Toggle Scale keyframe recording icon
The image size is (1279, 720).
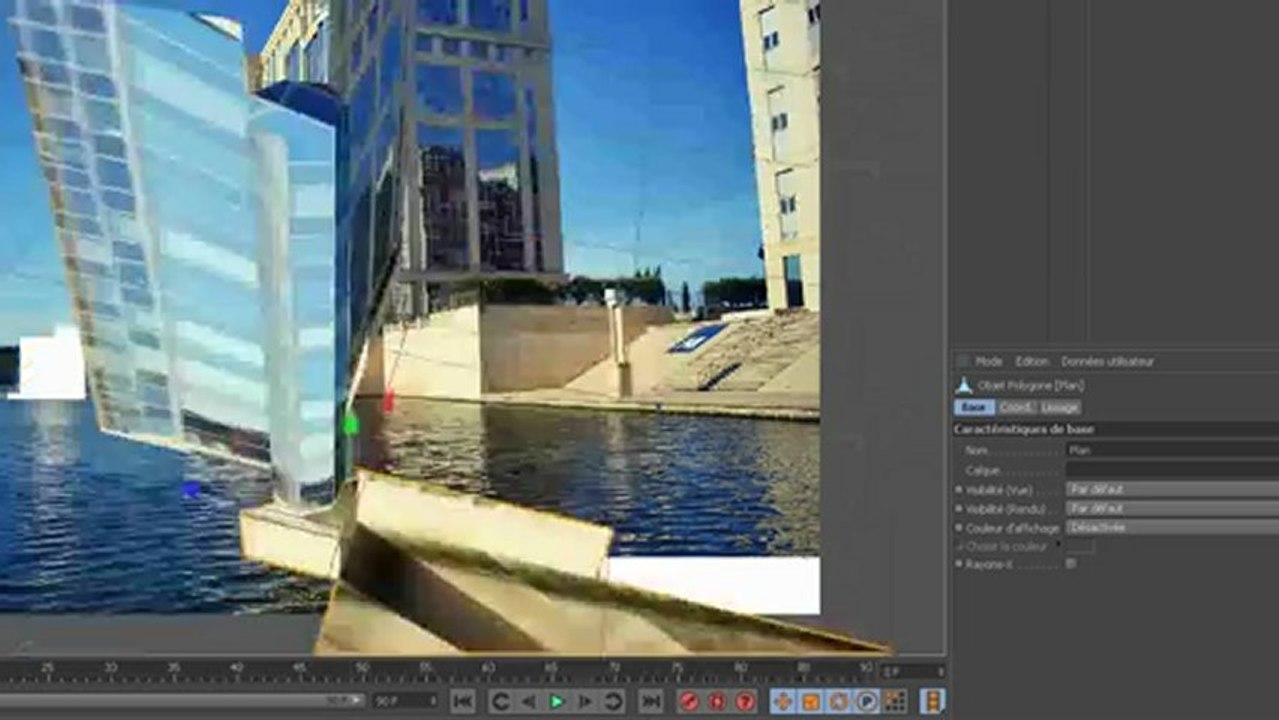coord(811,701)
